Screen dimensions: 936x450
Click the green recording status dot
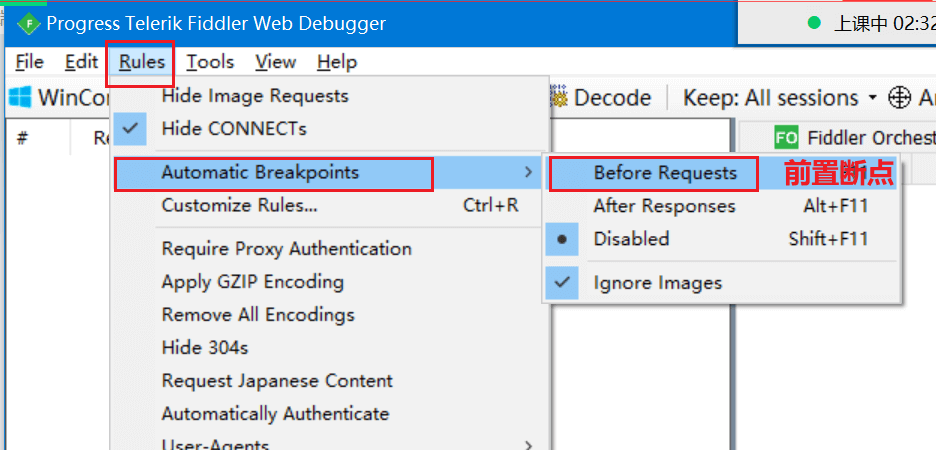coord(814,23)
